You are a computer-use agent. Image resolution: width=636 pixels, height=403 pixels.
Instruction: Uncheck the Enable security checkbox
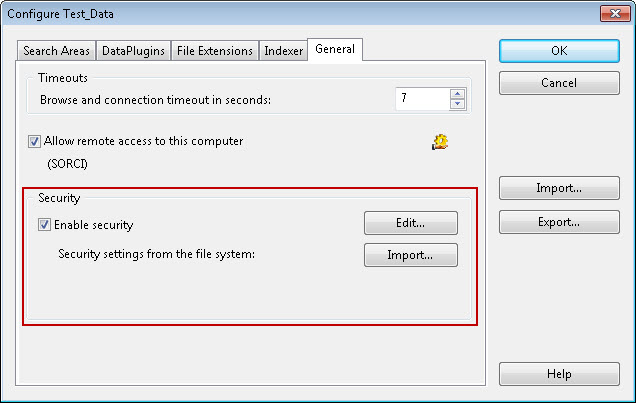pyautogui.click(x=45, y=225)
